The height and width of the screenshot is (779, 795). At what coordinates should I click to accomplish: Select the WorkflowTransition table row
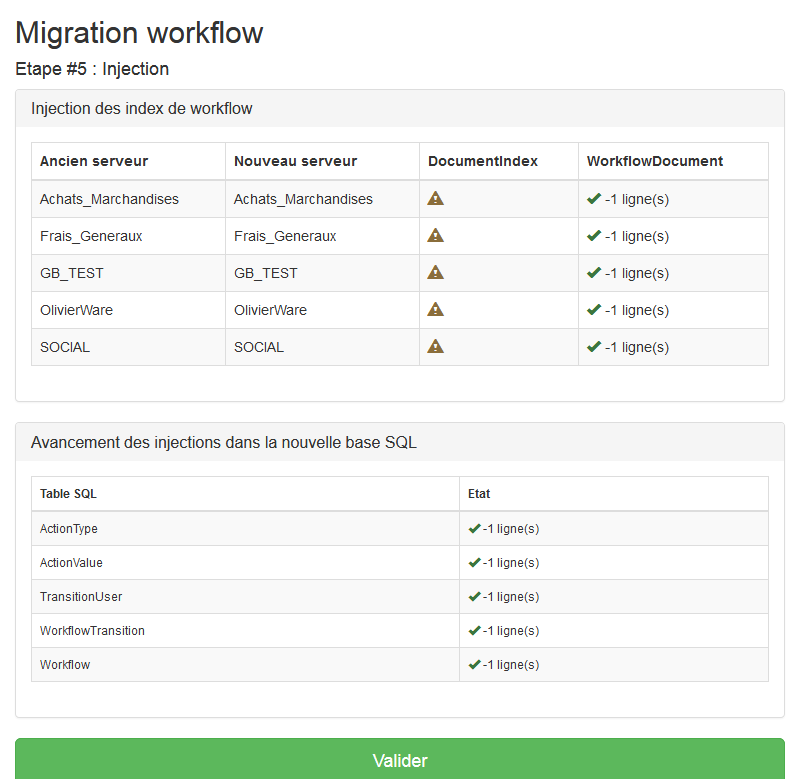coord(92,631)
